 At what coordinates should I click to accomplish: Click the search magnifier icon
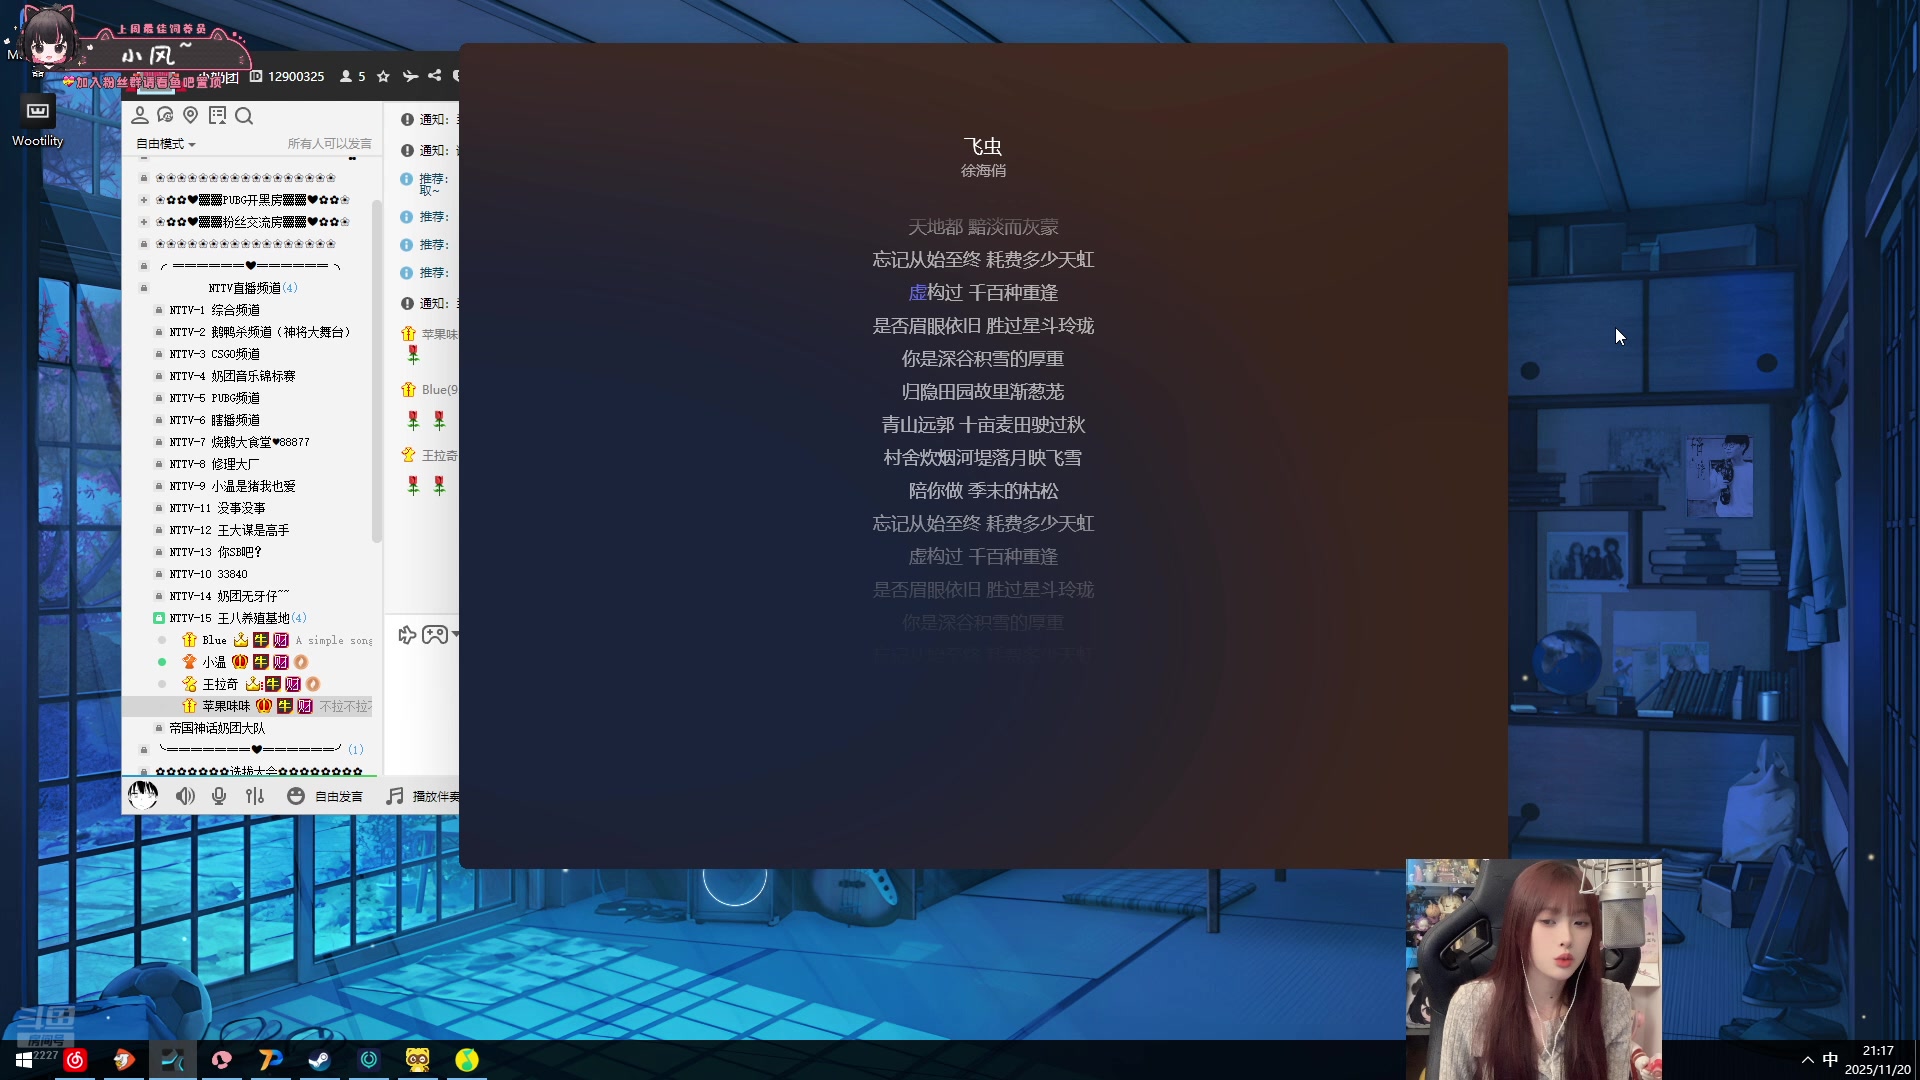point(244,116)
